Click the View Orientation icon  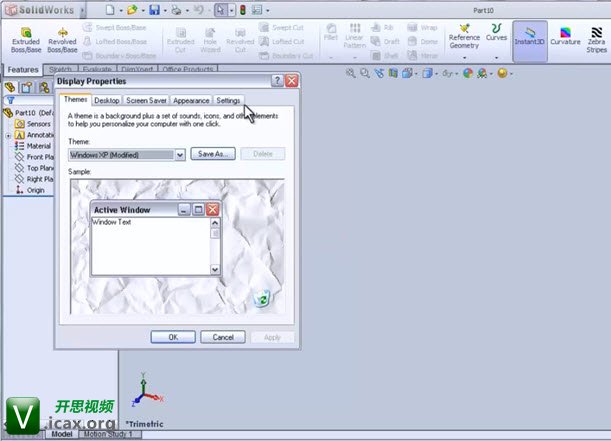(407, 73)
